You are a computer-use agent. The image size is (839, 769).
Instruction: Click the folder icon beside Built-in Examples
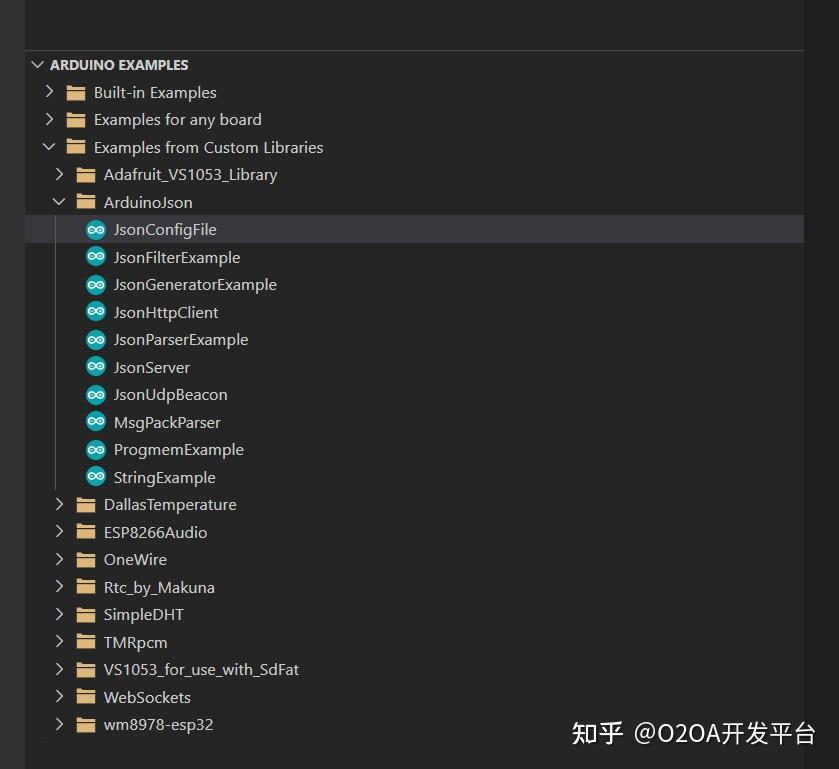[76, 93]
